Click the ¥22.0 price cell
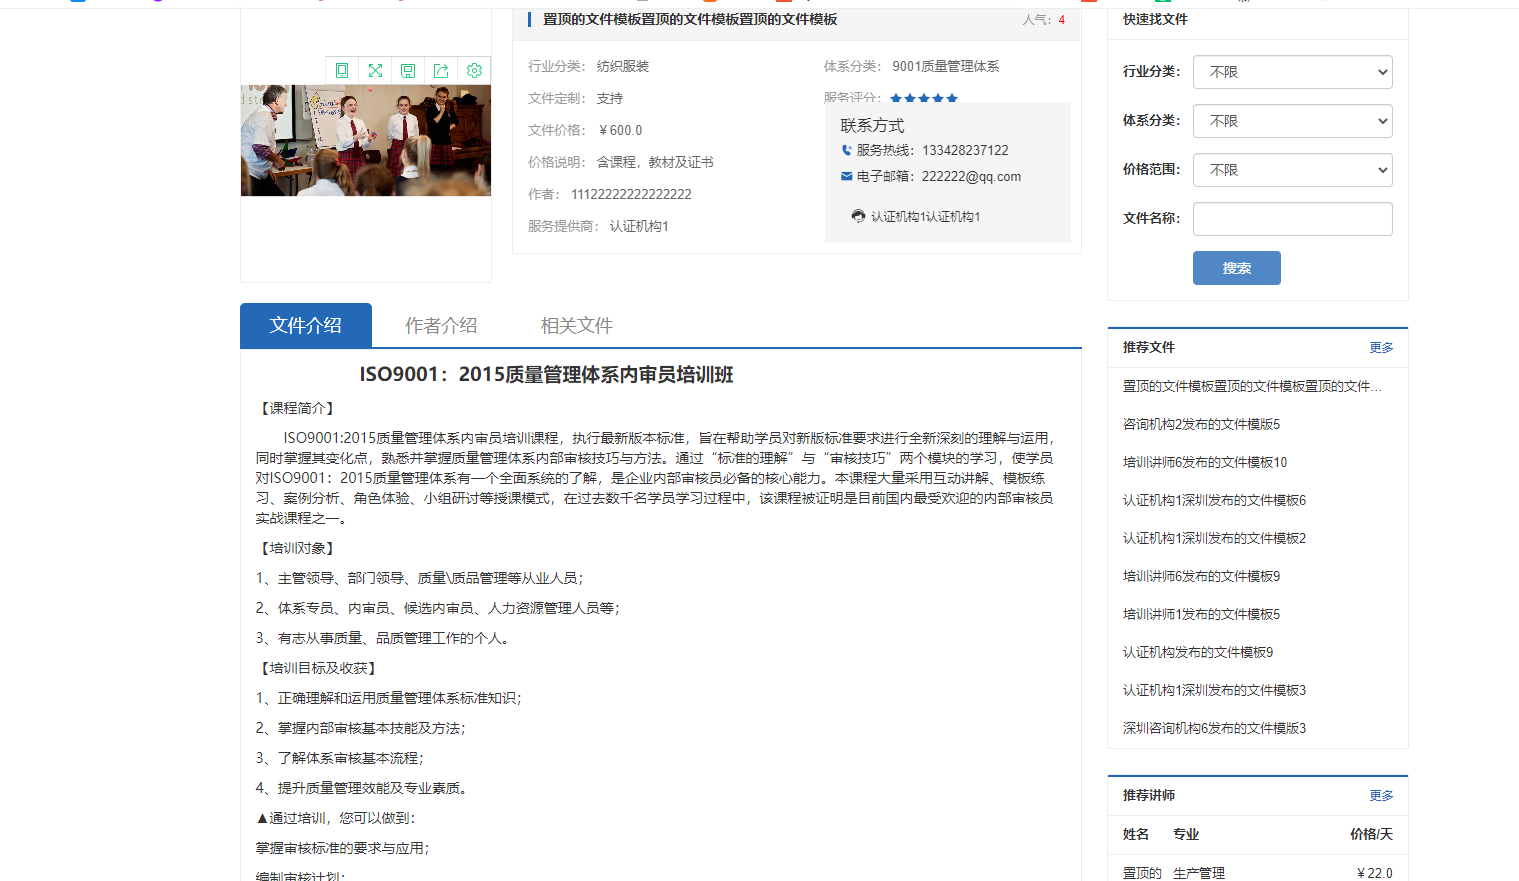 [x=1374, y=873]
